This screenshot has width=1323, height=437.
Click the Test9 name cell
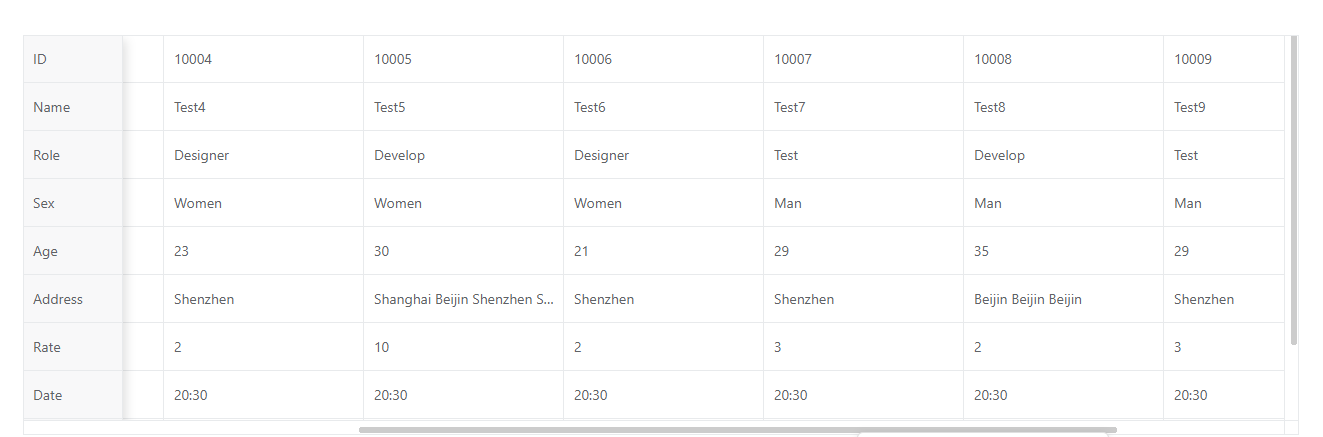pyautogui.click(x=1223, y=107)
